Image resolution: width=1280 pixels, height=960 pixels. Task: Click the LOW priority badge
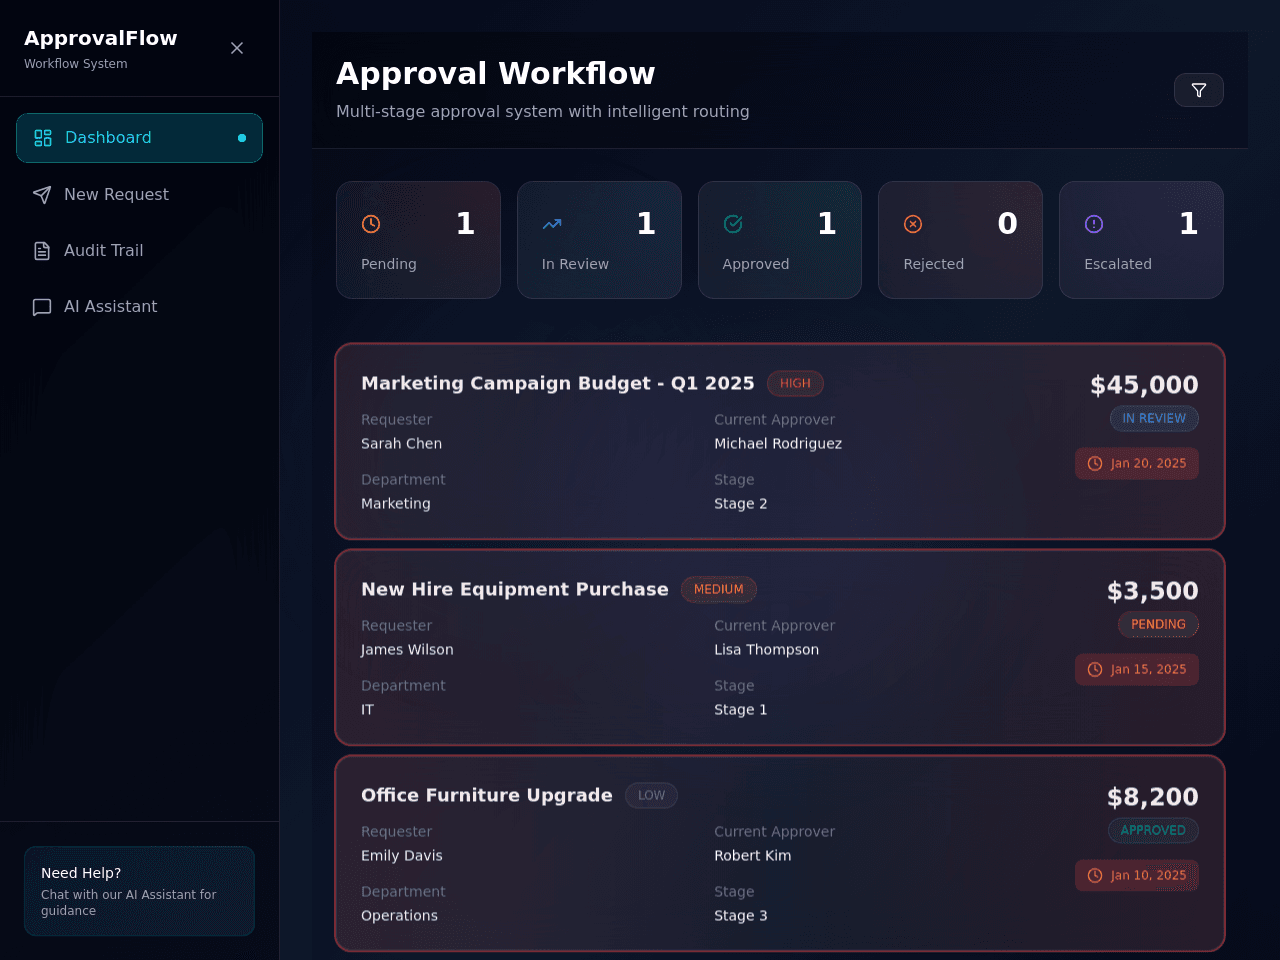pos(651,795)
